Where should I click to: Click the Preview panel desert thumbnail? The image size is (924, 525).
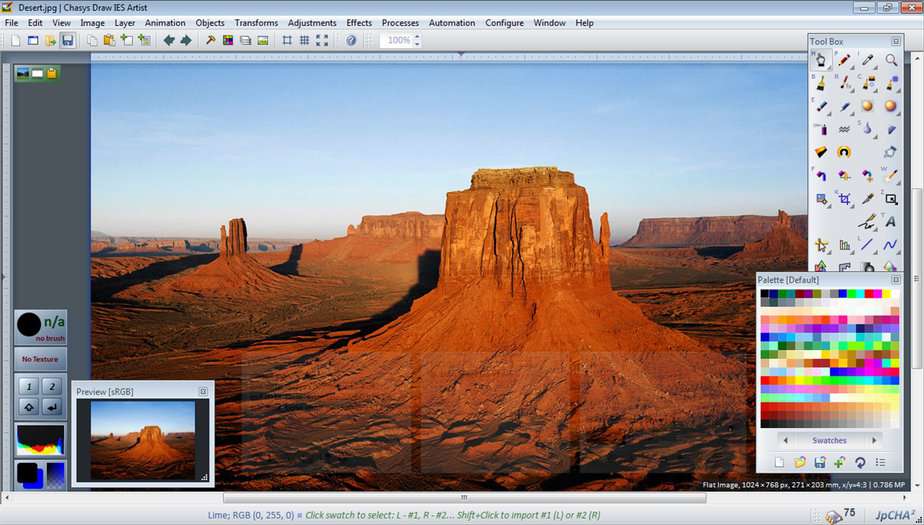click(x=143, y=440)
